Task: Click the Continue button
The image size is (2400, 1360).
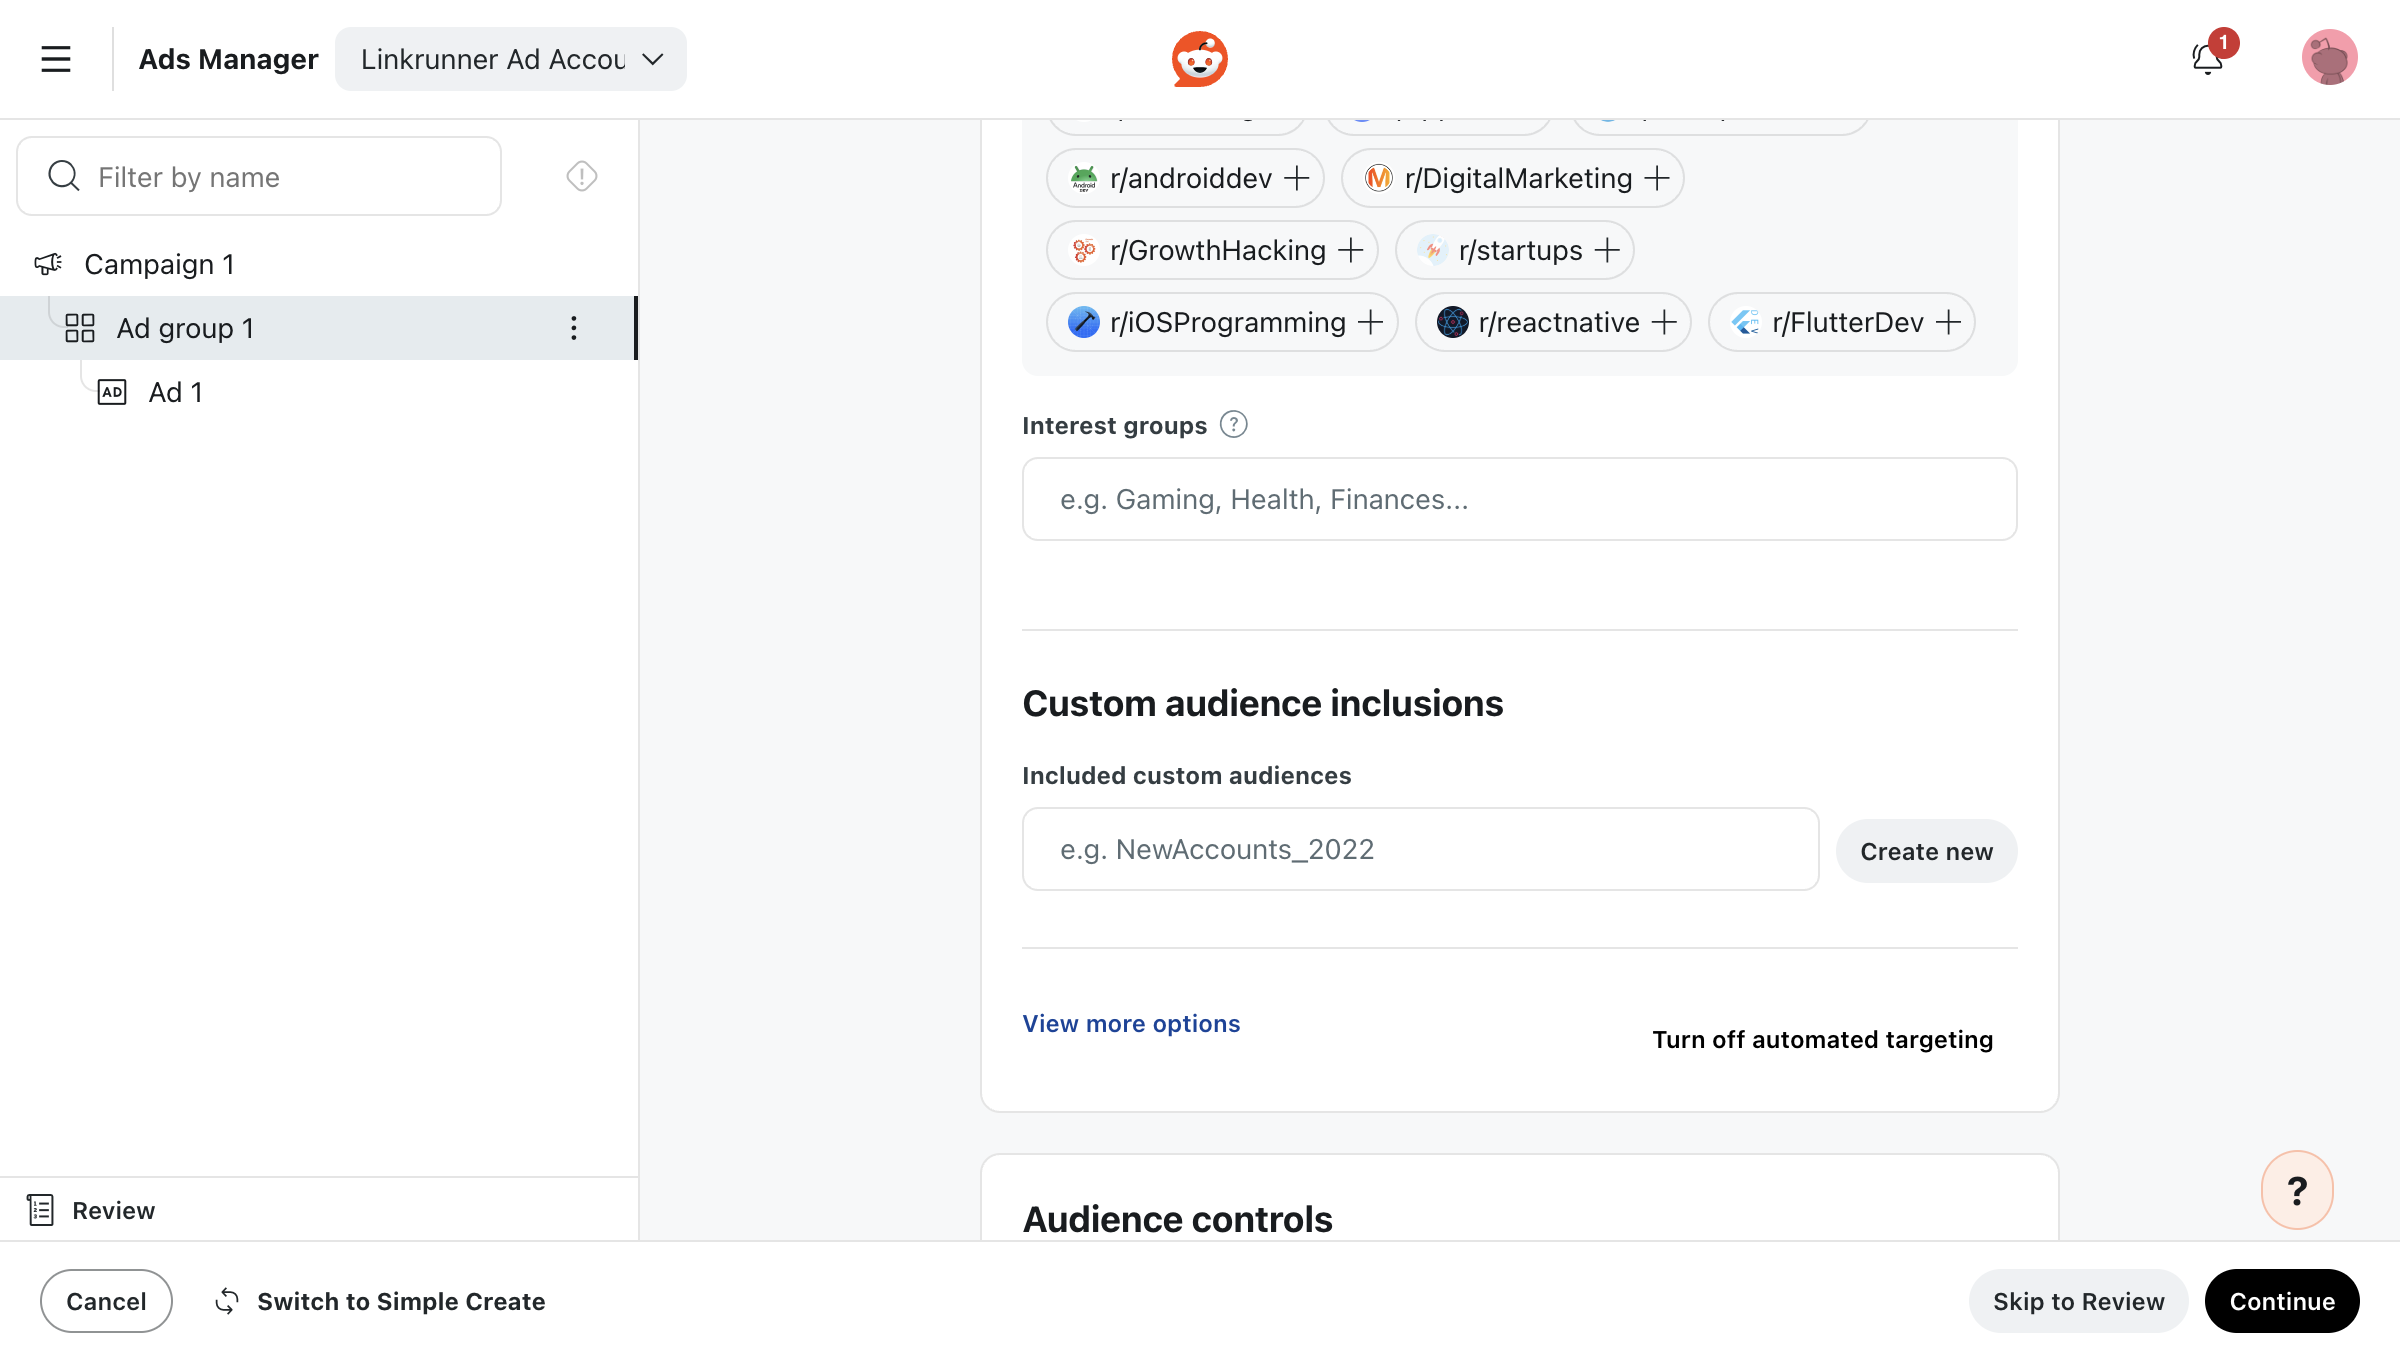Action: click(2282, 1301)
